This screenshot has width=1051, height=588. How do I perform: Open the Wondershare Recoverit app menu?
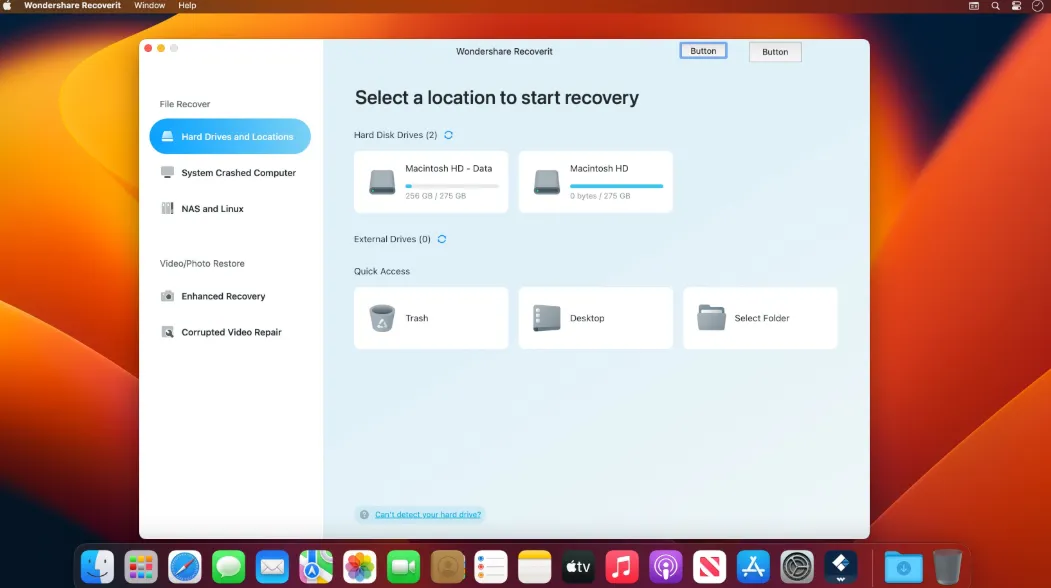click(x=72, y=5)
